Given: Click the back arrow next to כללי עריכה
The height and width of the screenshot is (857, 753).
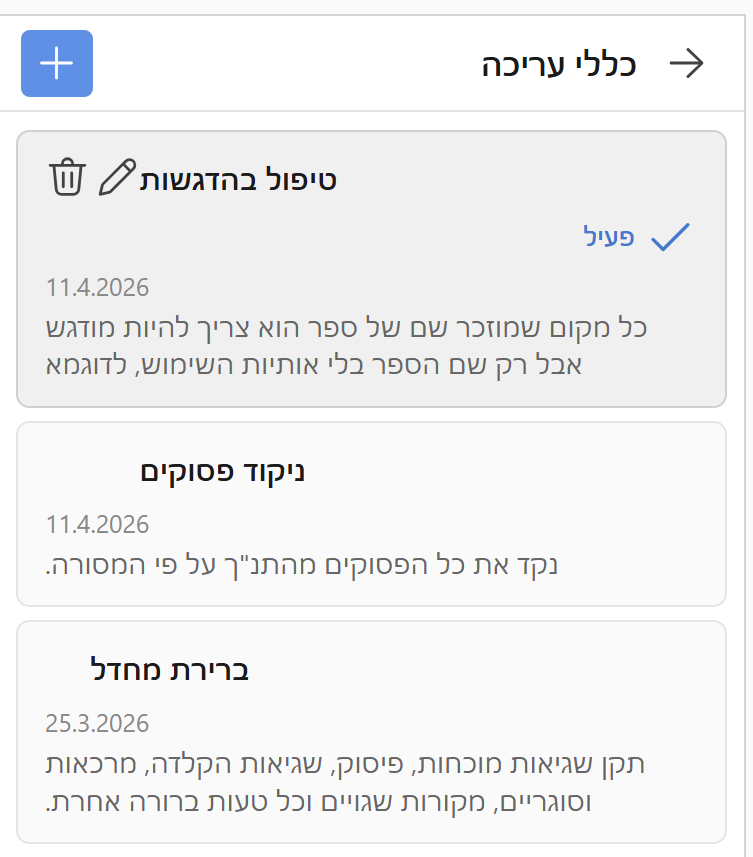Looking at the screenshot, I should (686, 64).
